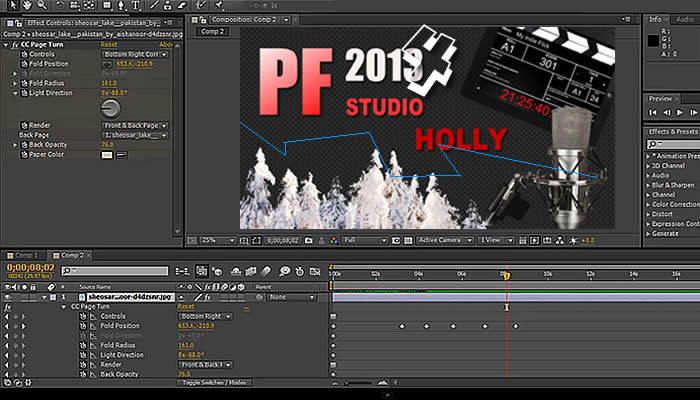Screen dimensions: 700x400
Task: Toggle the Back Opacity stopwatch in Effect Controls
Action: pyautogui.click(x=24, y=145)
